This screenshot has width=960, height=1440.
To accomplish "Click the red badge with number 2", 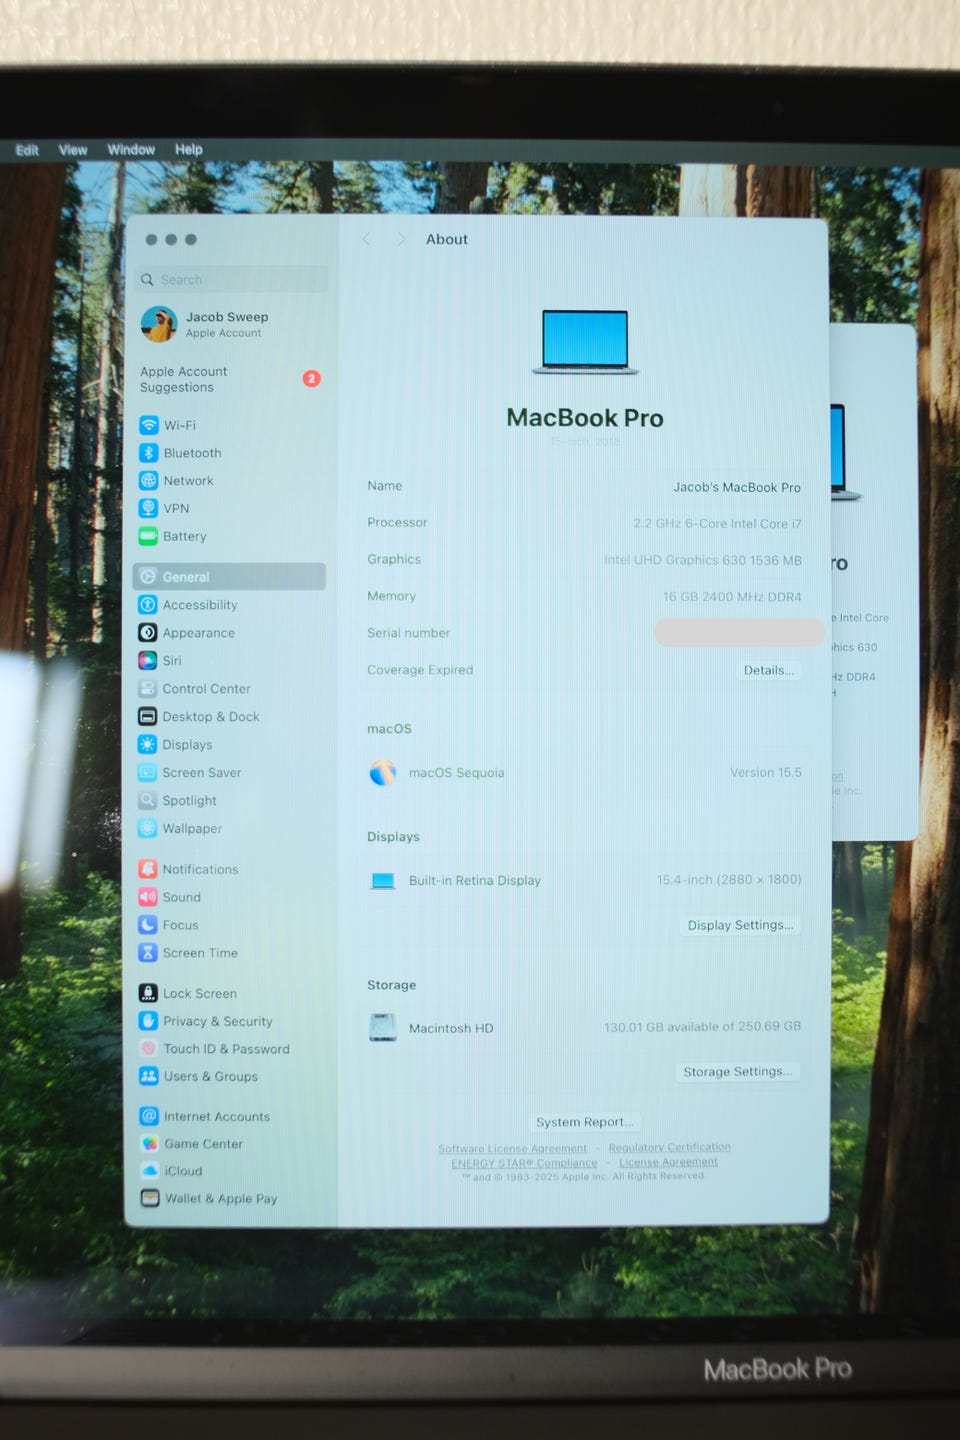I will 312,379.
